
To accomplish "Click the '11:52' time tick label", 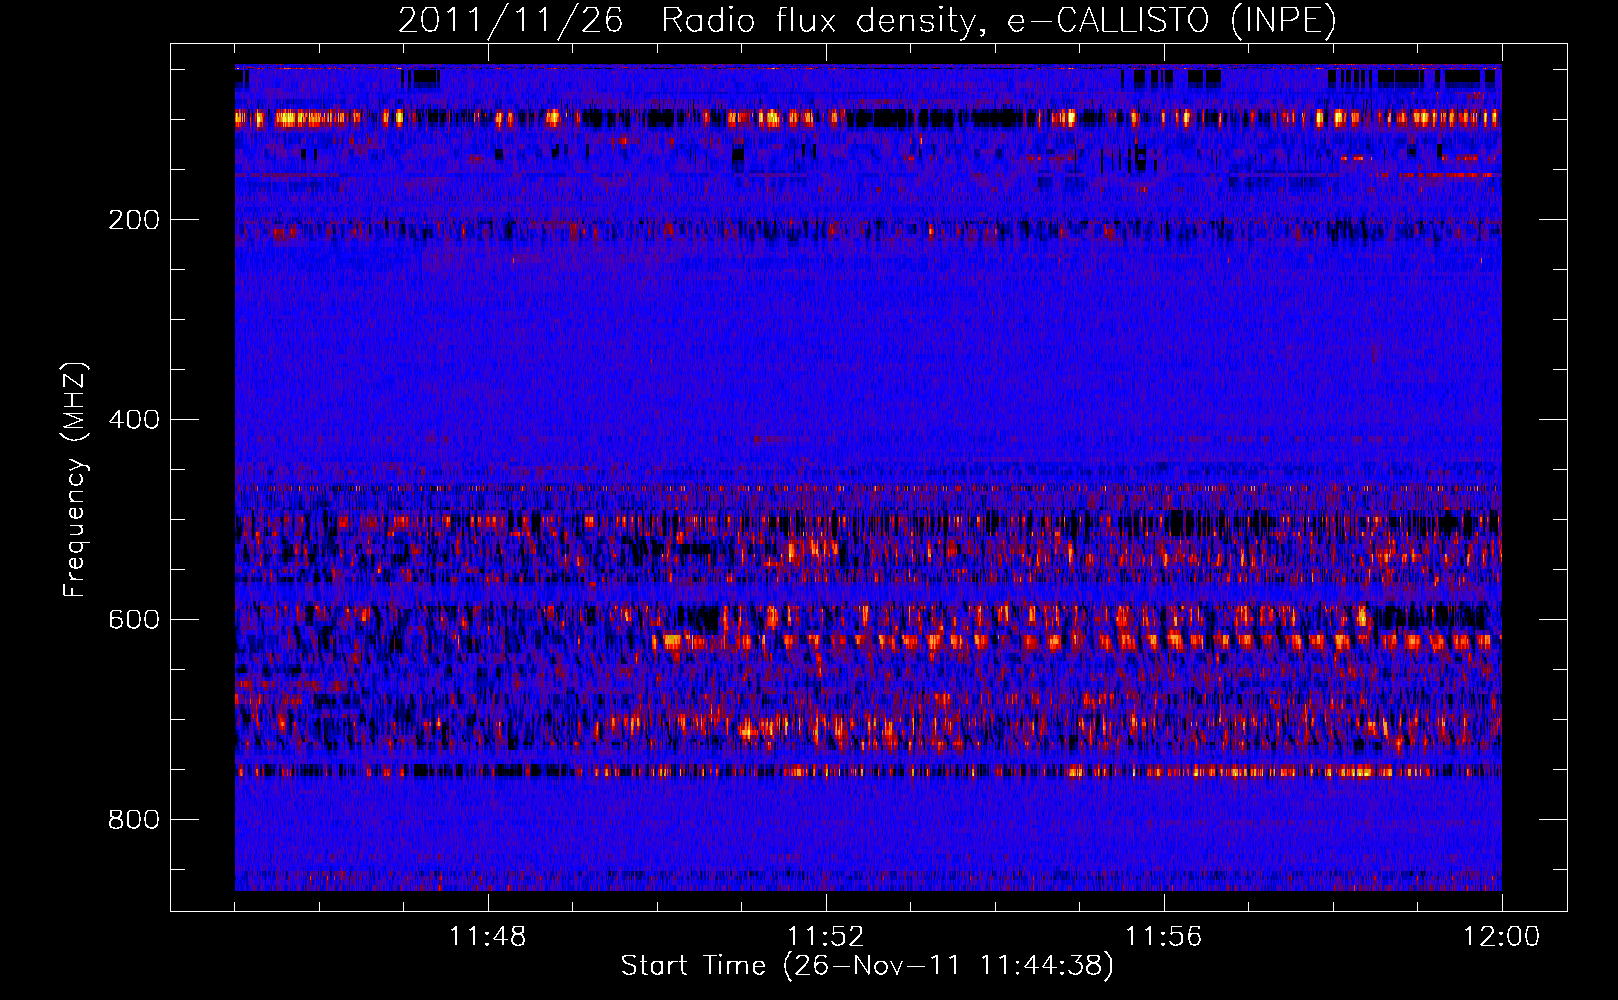I will pyautogui.click(x=826, y=937).
